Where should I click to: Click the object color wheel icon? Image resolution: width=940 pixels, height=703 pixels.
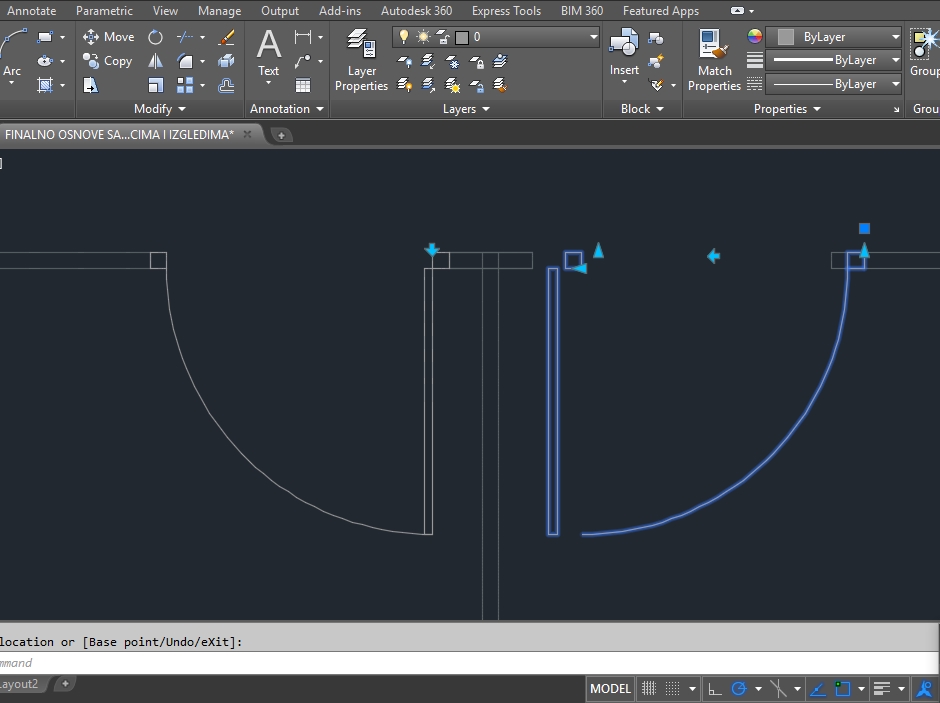tap(755, 37)
